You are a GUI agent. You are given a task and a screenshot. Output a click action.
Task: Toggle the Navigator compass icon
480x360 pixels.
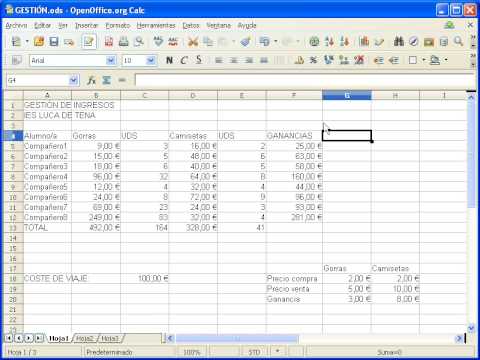pos(413,42)
